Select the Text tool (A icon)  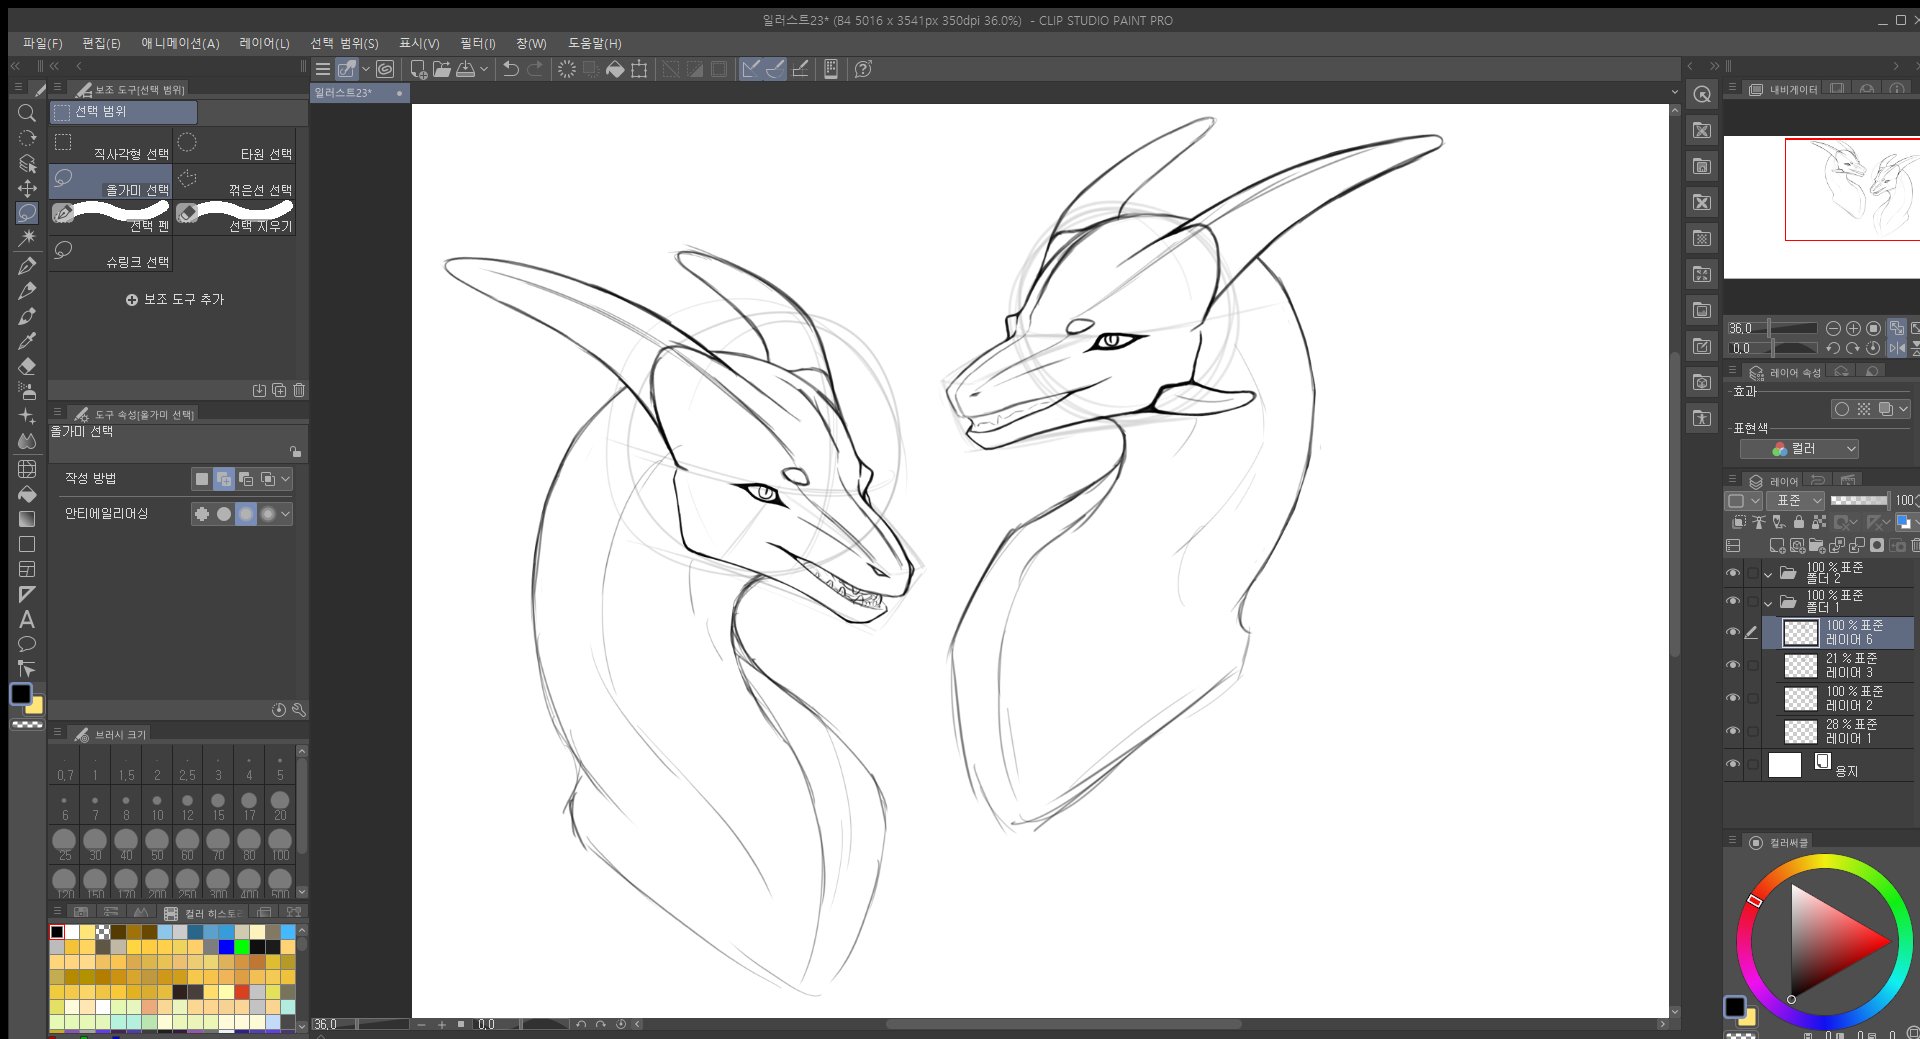27,620
